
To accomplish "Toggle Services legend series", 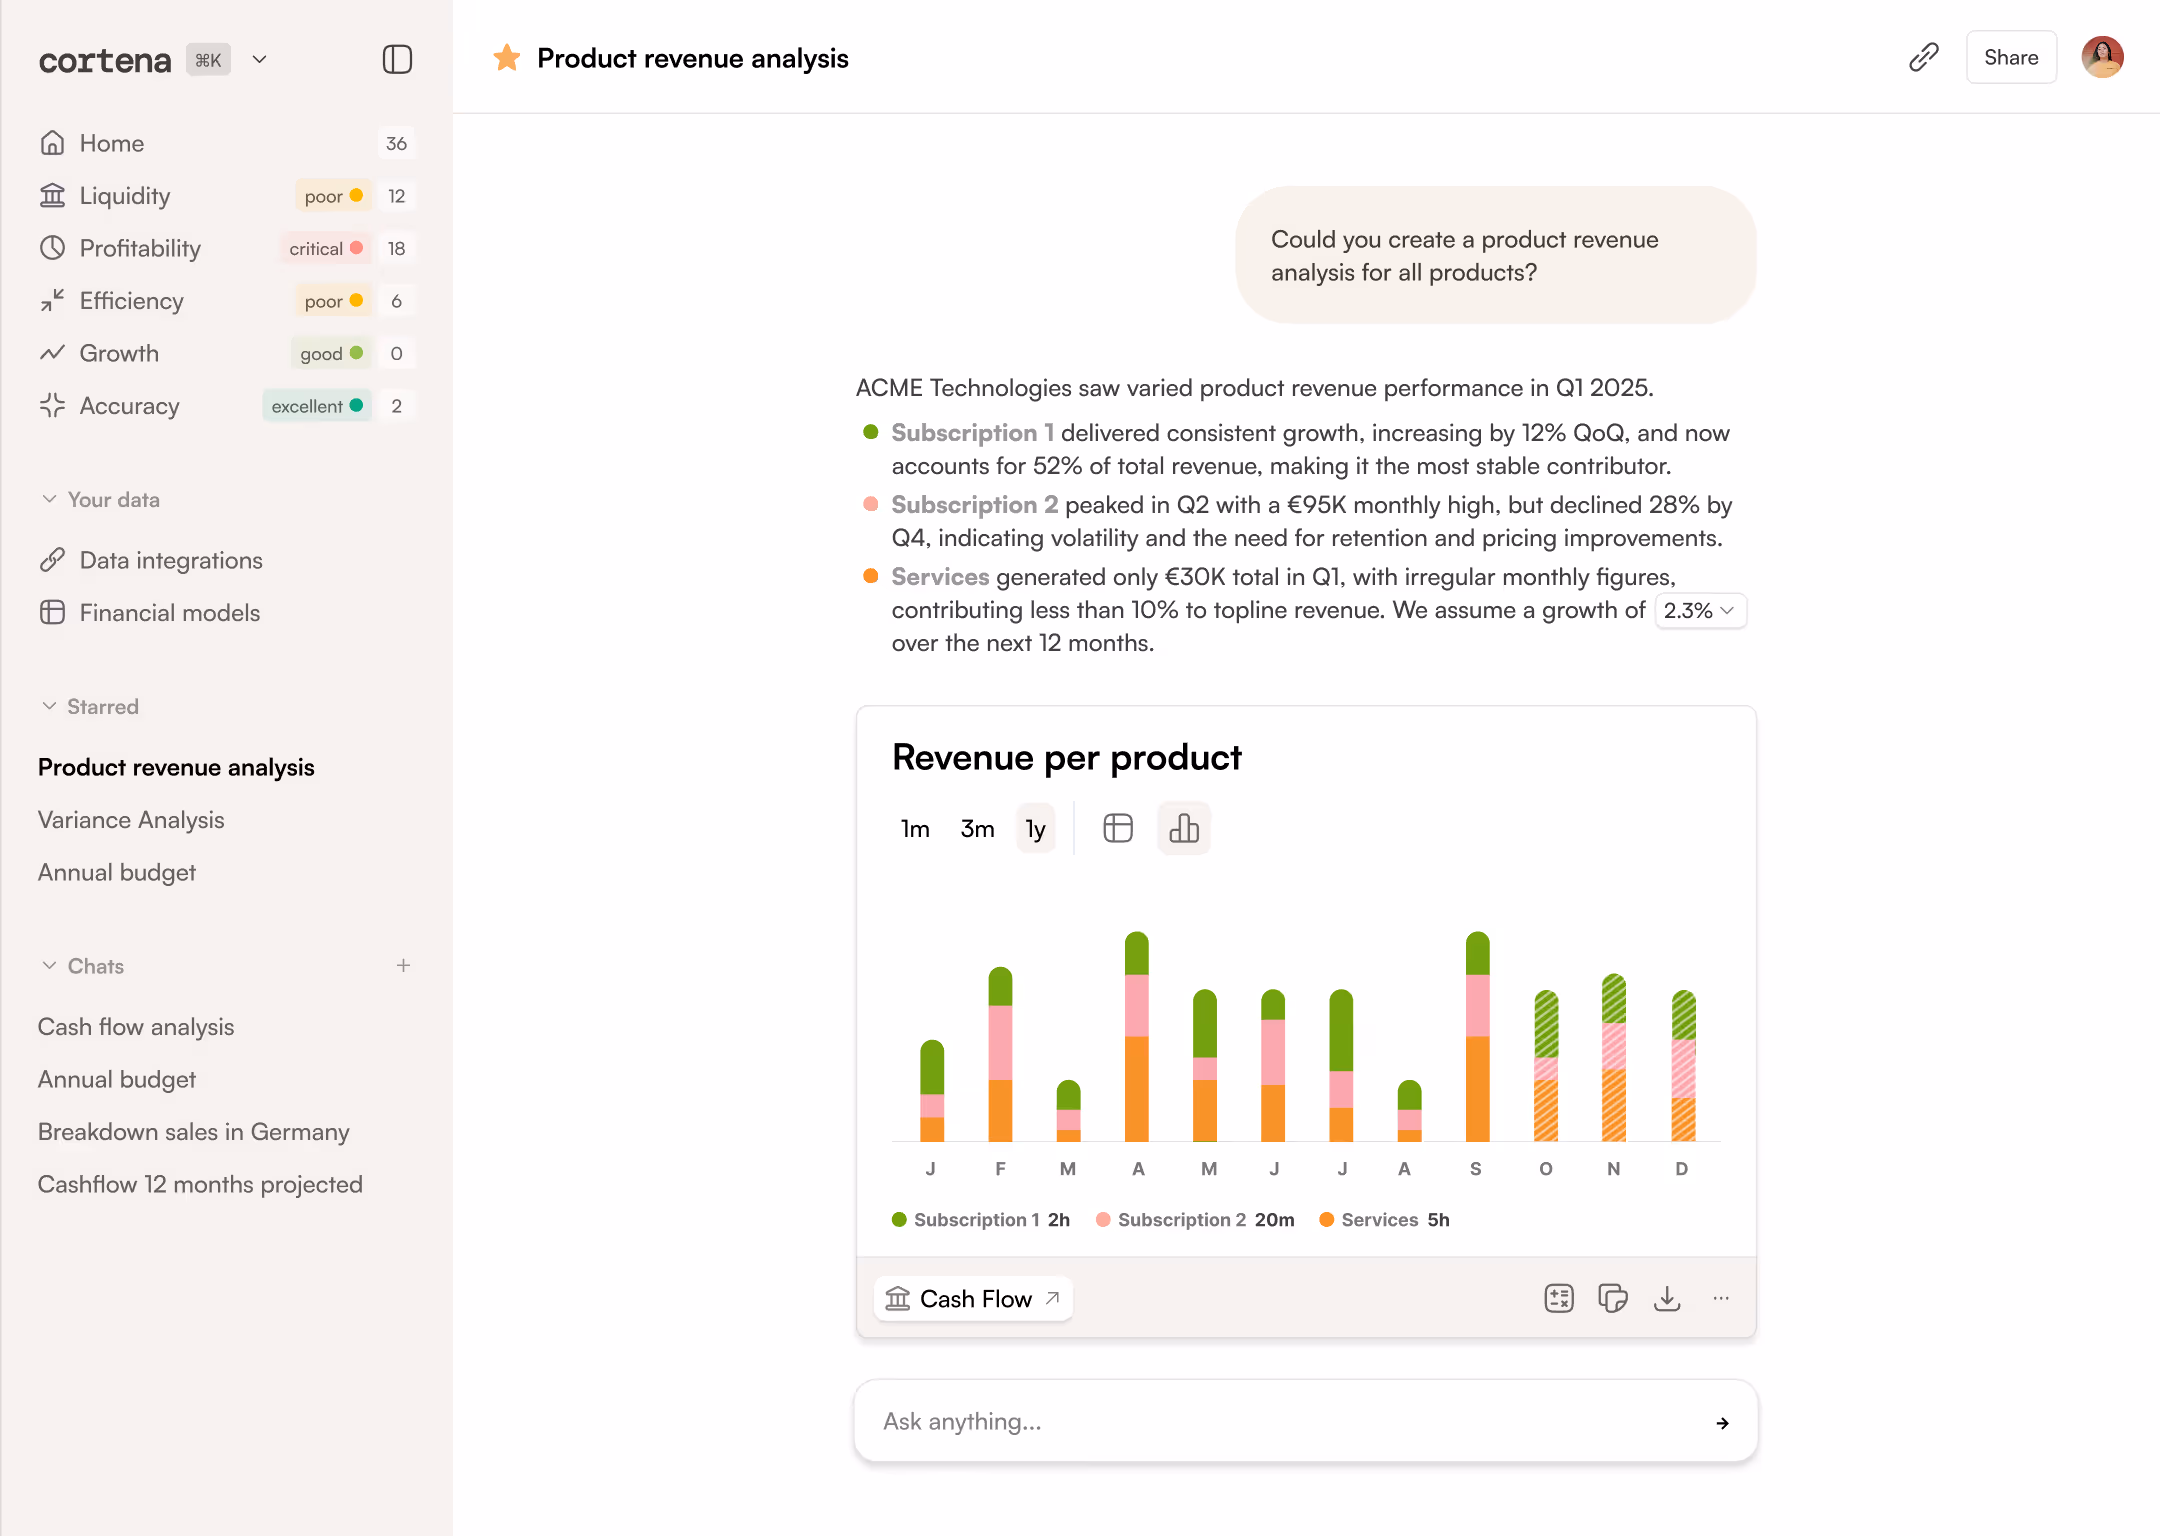I will (1384, 1219).
